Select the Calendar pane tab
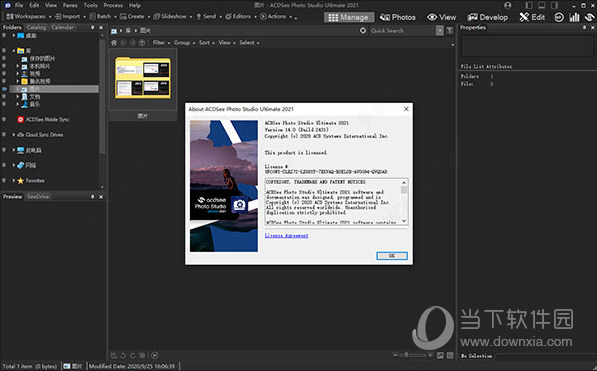597x371 pixels. [x=62, y=27]
